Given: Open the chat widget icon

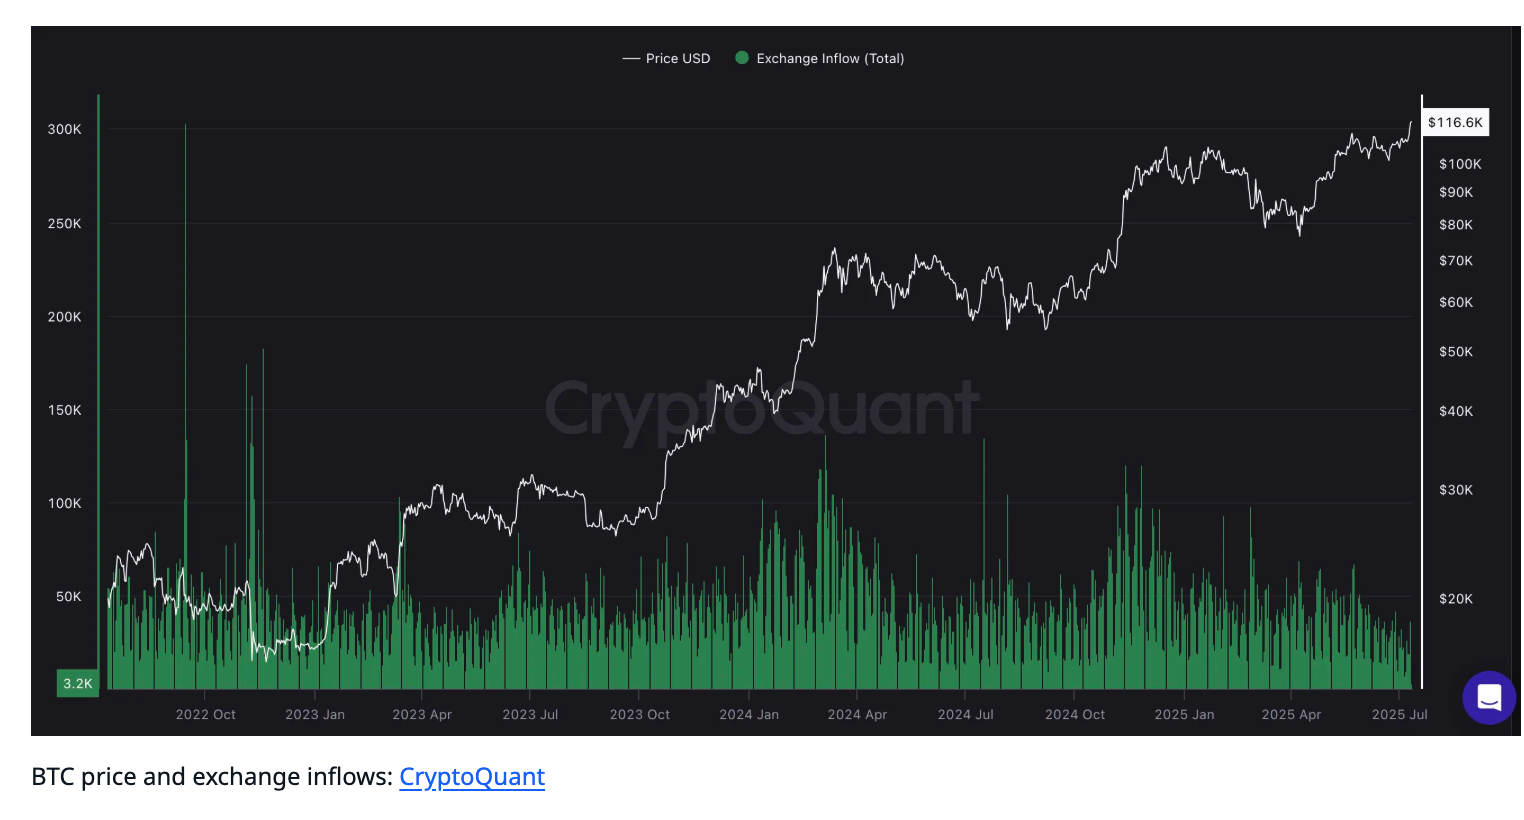Looking at the screenshot, I should click(x=1489, y=697).
